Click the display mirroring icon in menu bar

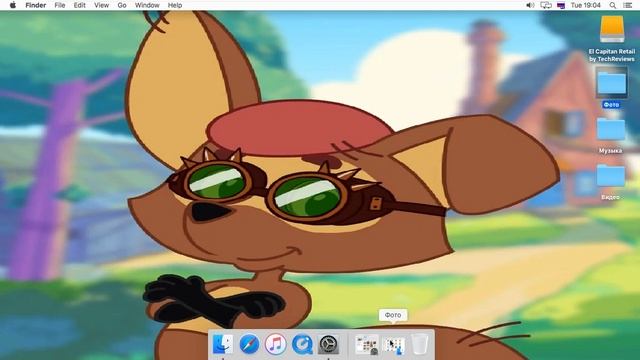(x=546, y=5)
